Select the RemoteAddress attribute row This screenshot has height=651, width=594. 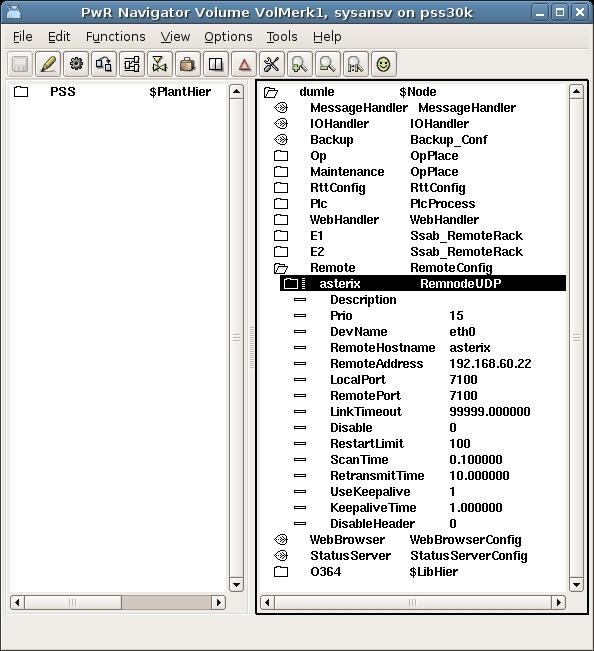[412, 364]
